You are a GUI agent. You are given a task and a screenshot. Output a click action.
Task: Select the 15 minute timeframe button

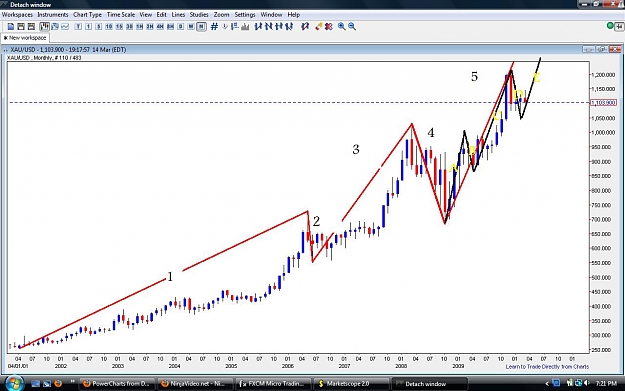pyautogui.click(x=119, y=27)
